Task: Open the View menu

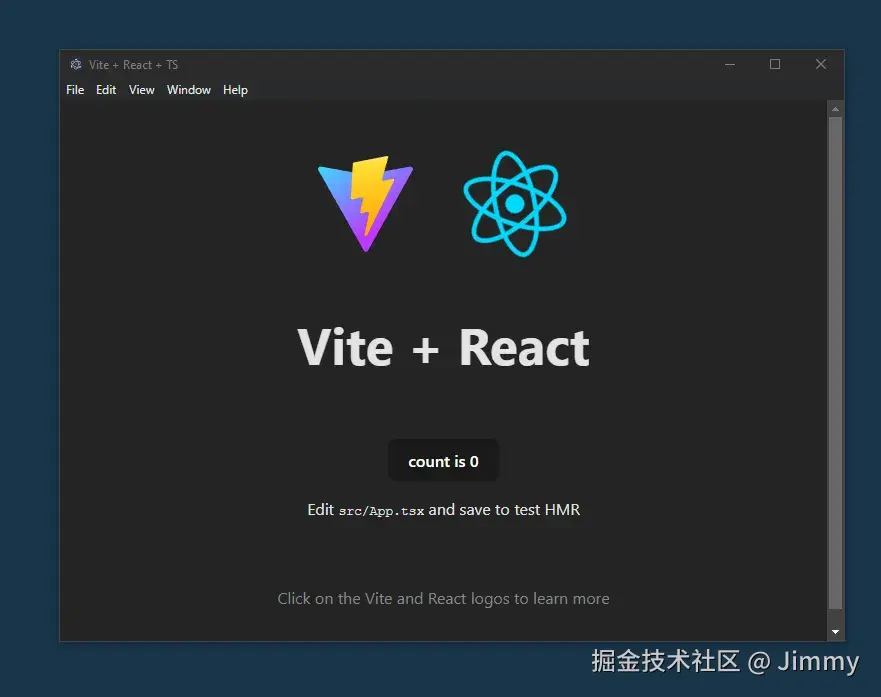Action: pos(141,90)
